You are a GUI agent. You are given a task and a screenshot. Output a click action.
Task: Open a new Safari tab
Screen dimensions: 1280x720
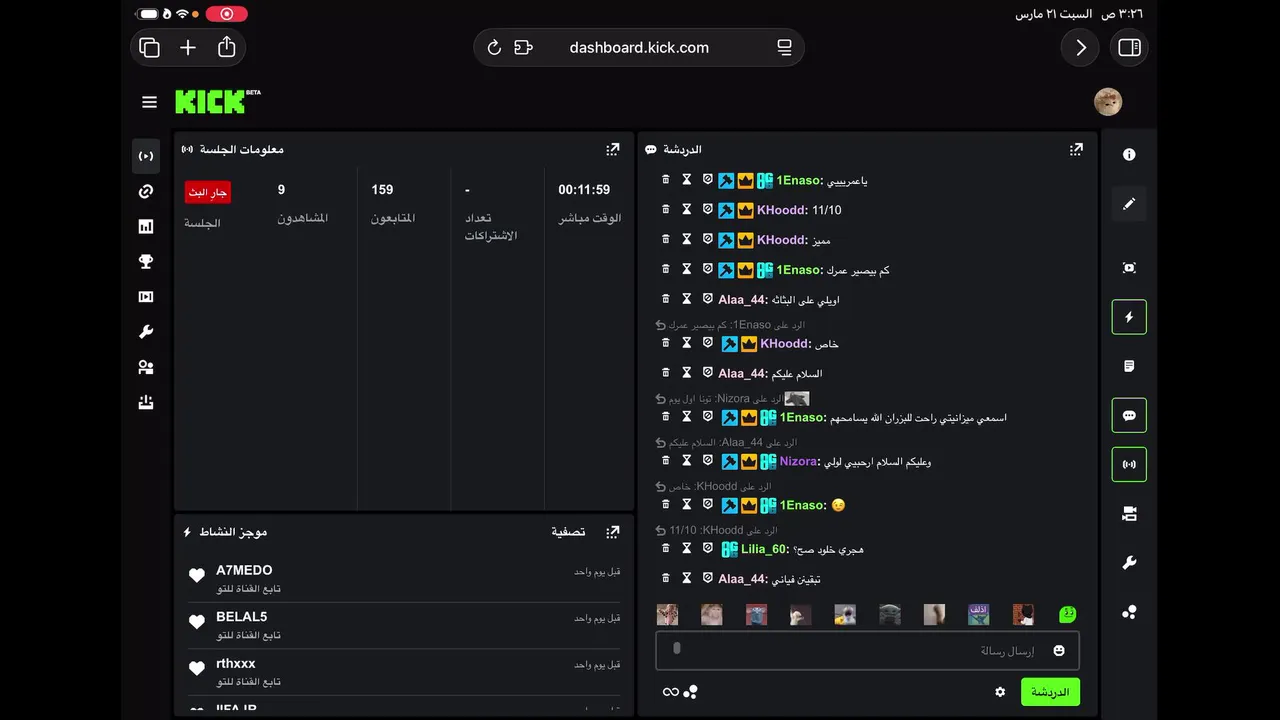pos(188,47)
